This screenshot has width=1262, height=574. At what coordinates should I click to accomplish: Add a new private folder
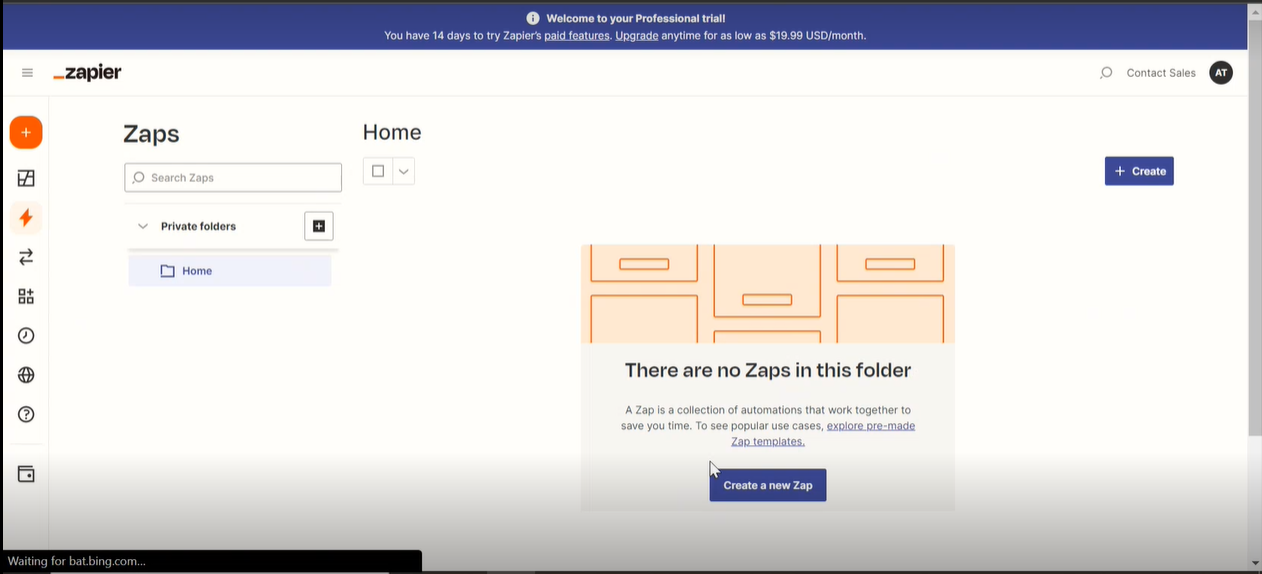[319, 226]
